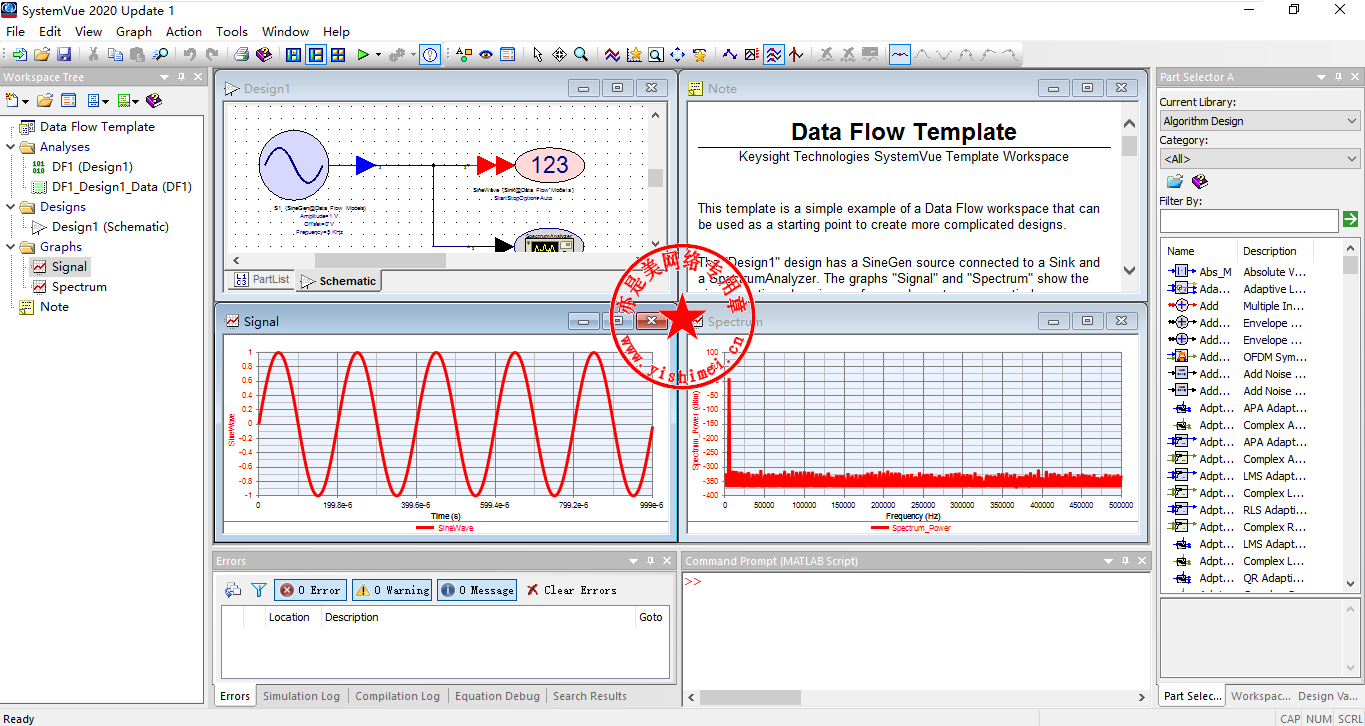Click the Save diskette icon in toolbar

[64, 55]
